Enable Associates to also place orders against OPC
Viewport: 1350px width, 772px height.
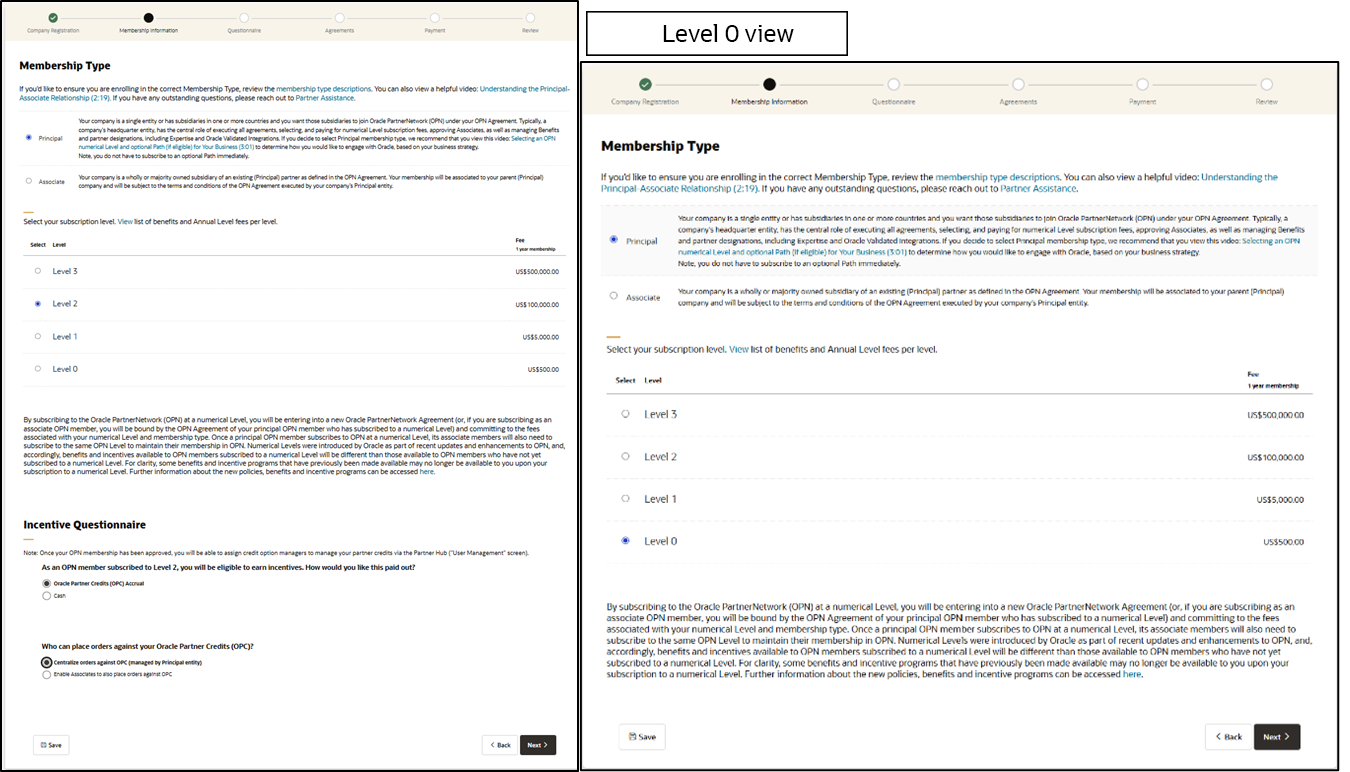point(47,675)
